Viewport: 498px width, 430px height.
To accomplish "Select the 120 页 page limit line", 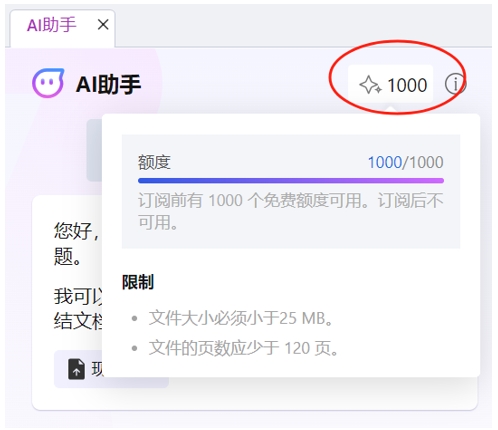I will click(x=244, y=348).
